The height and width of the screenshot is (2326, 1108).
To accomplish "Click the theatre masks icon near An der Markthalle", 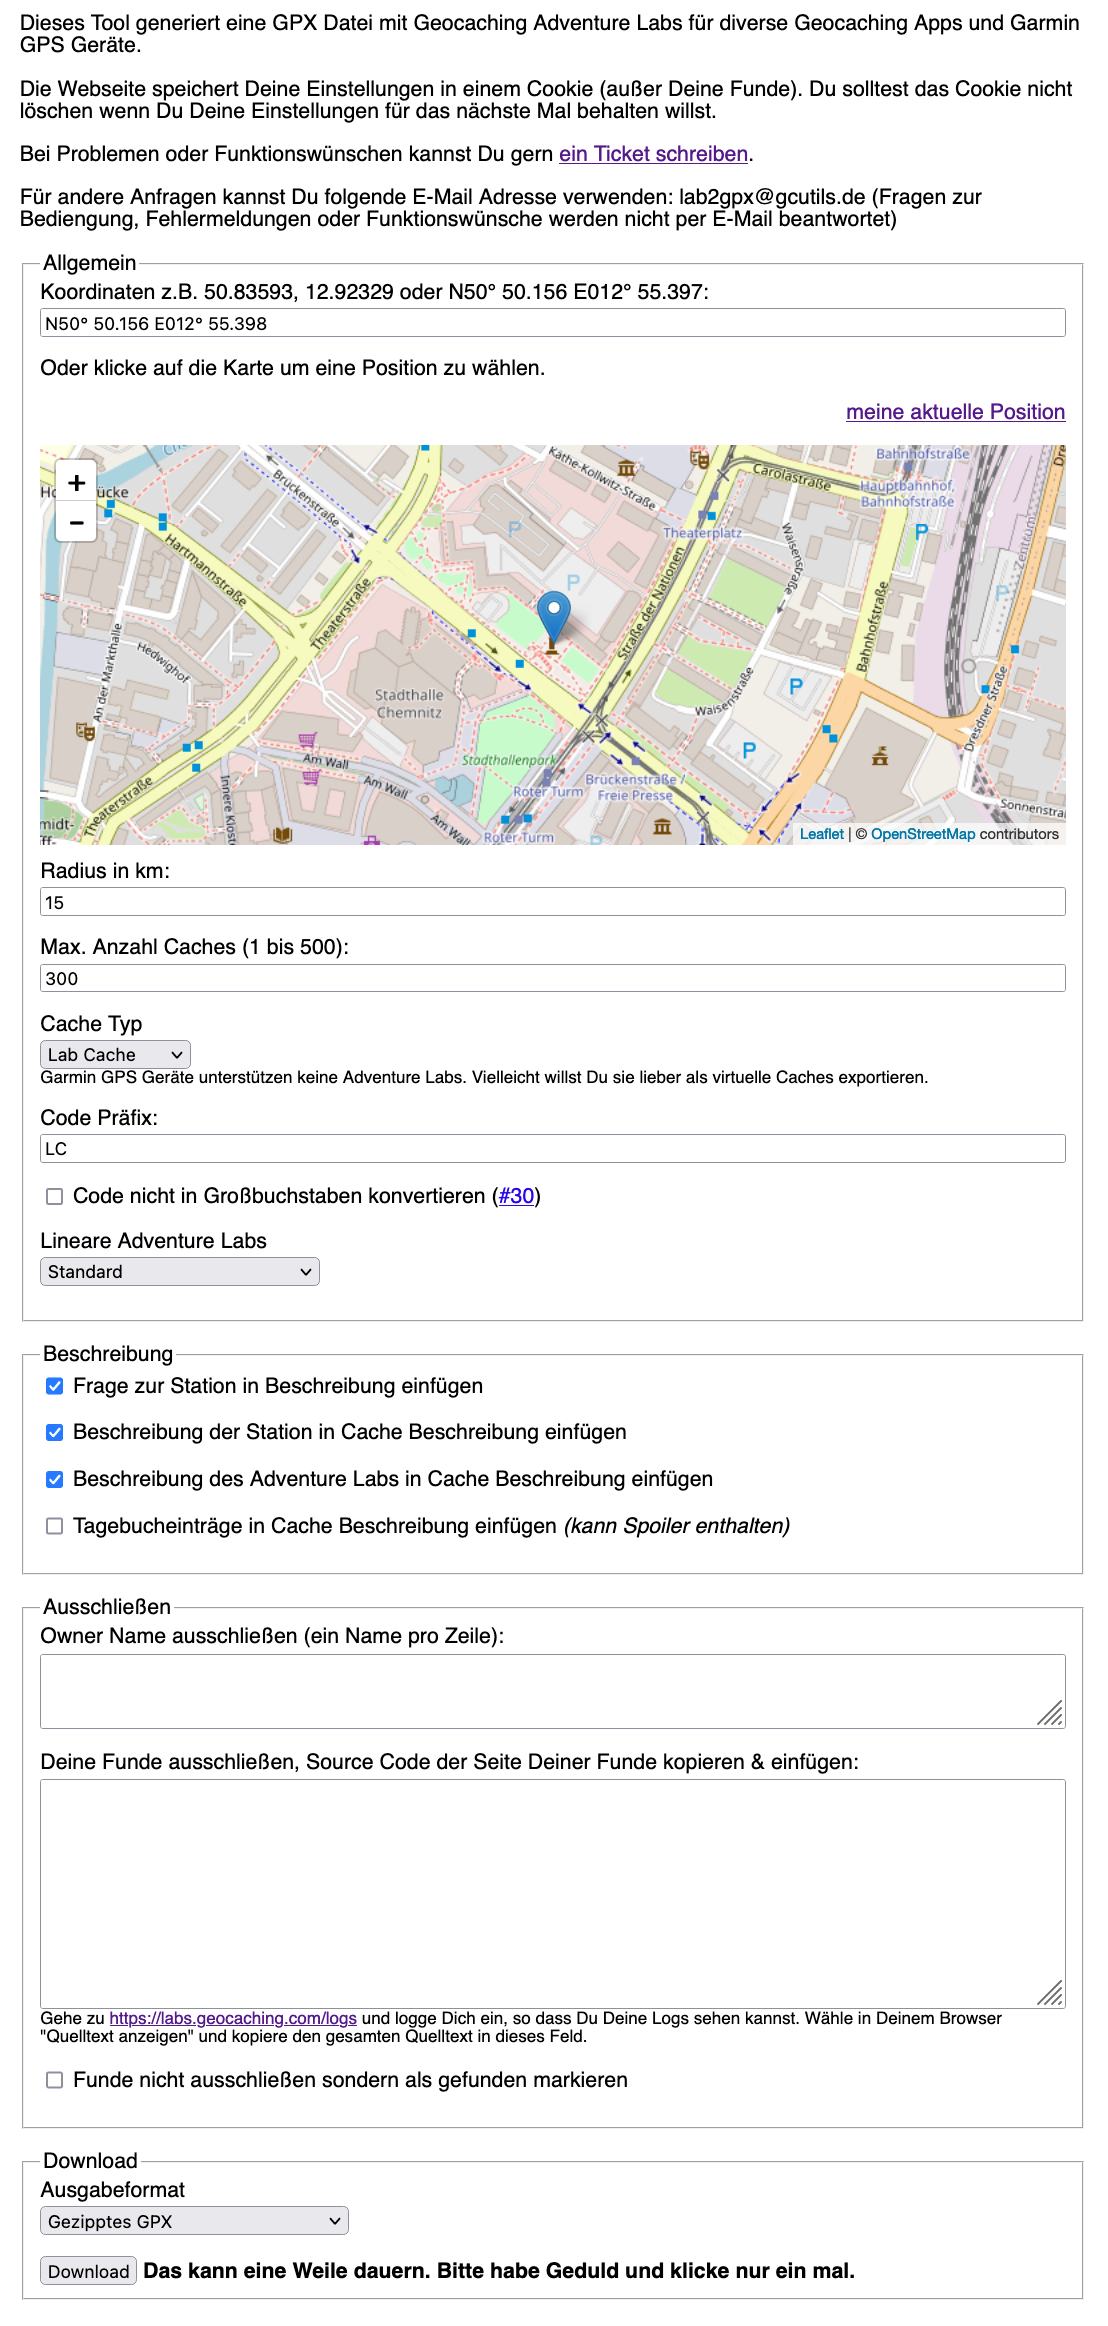I will [x=86, y=731].
